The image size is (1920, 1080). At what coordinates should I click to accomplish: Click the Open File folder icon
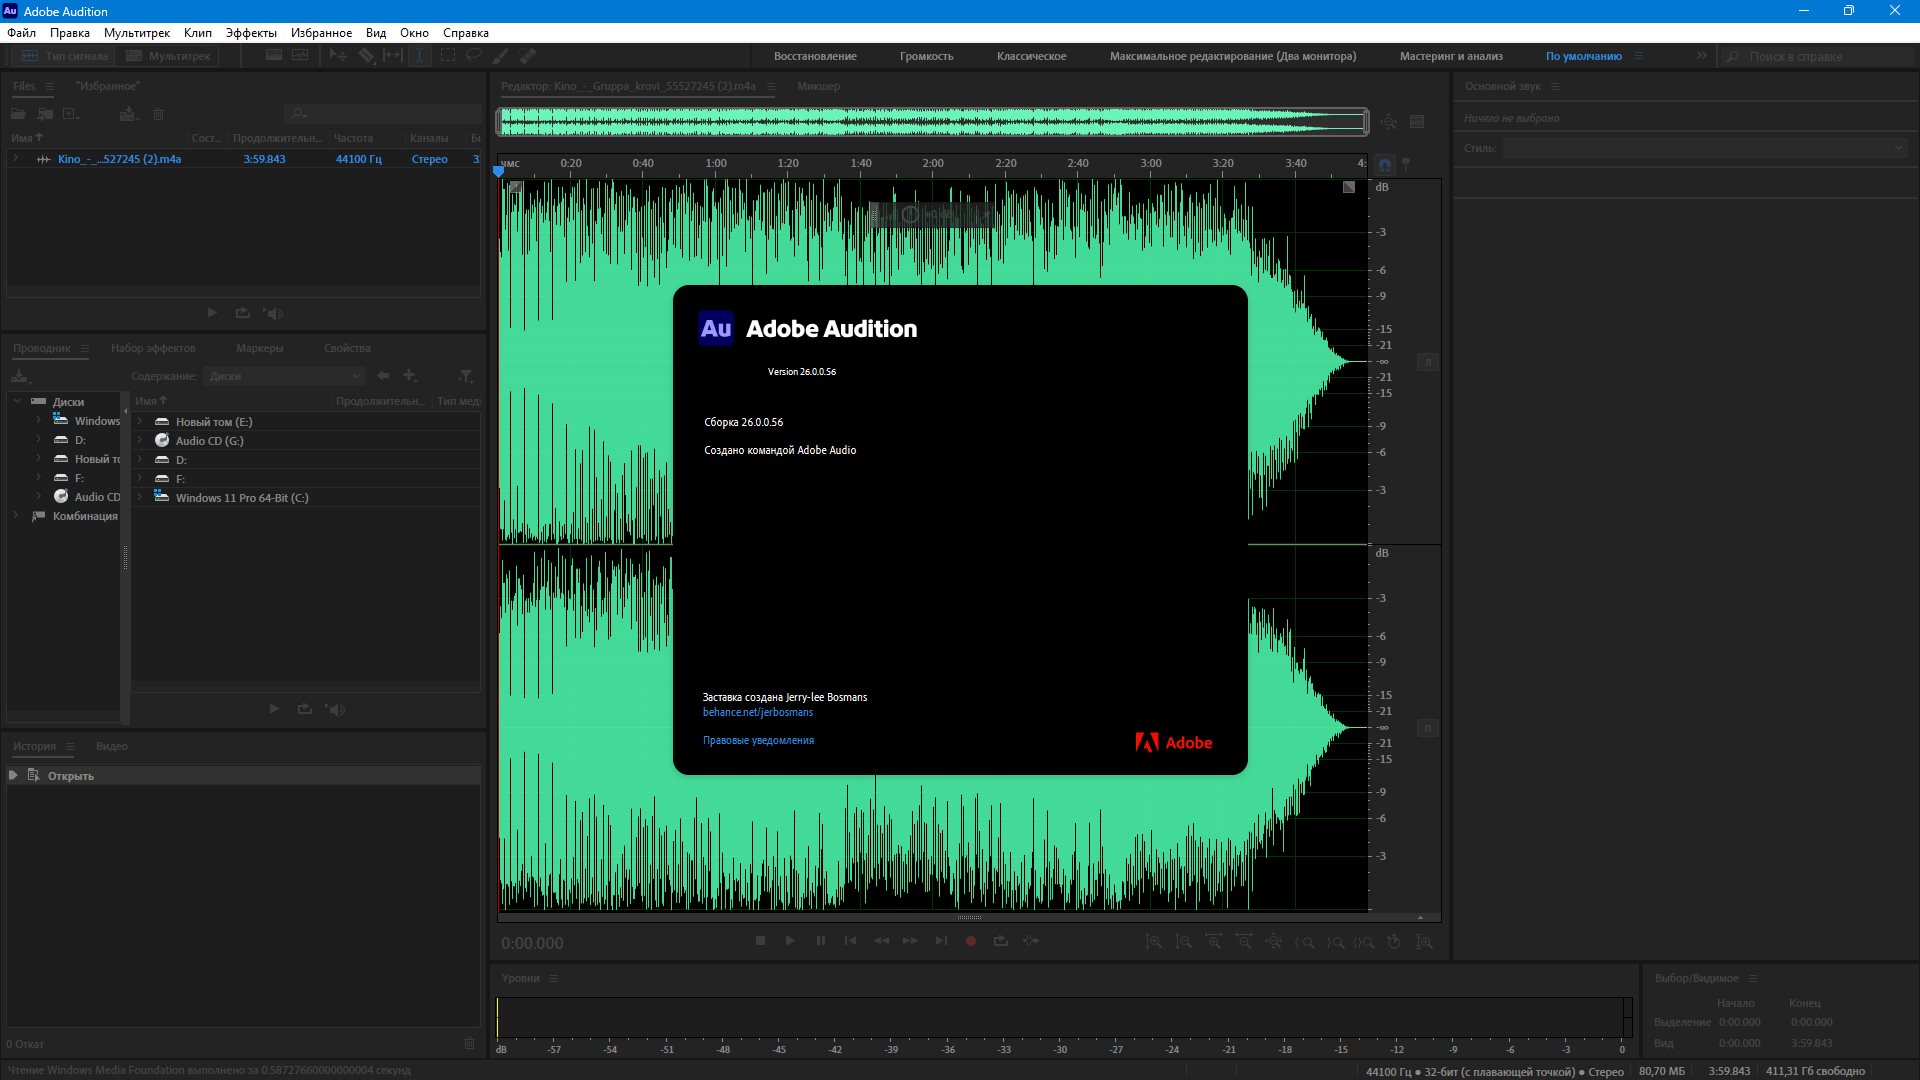pyautogui.click(x=18, y=114)
